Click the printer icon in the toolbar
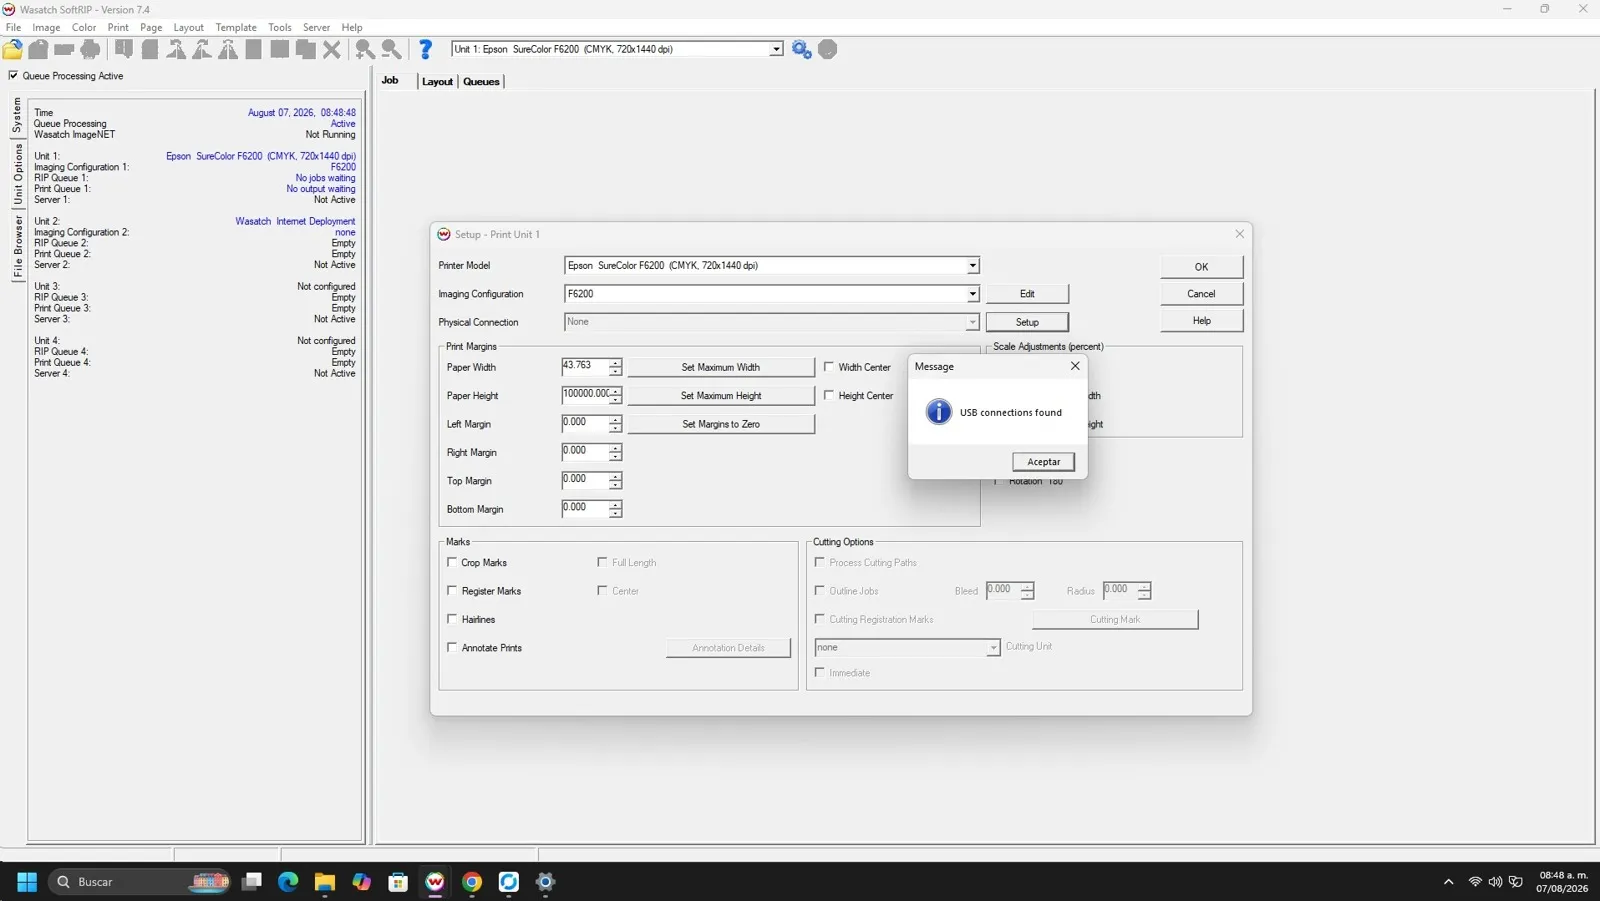The width and height of the screenshot is (1600, 901). [91, 49]
